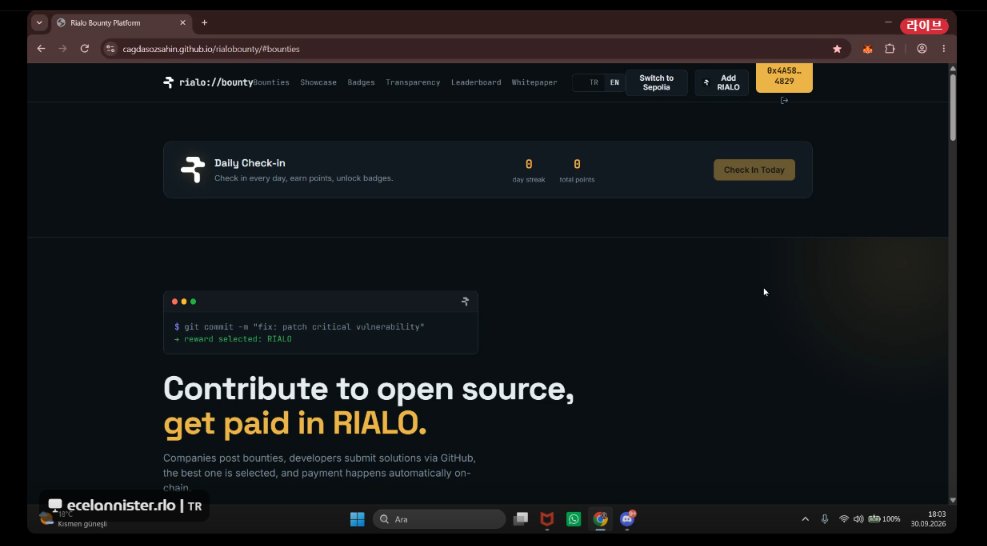This screenshot has width=987, height=546.
Task: Open the site information icon in address bar
Action: [x=111, y=48]
